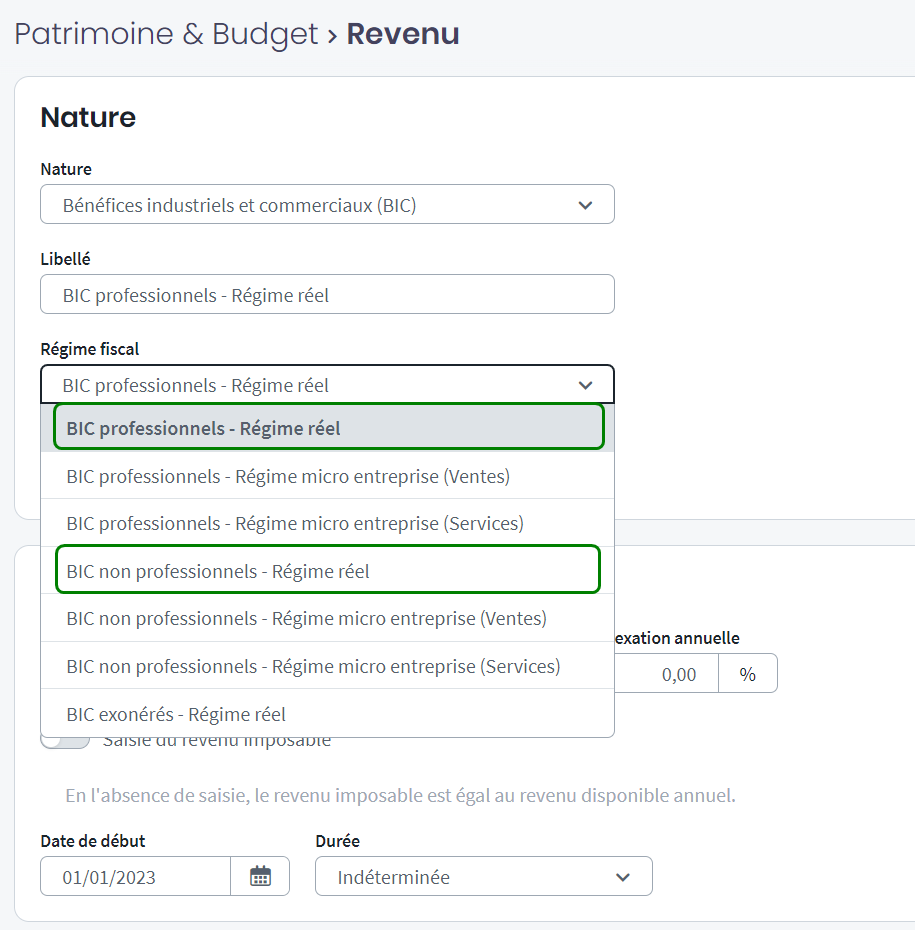The height and width of the screenshot is (930, 915).
Task: Click into the Libellé text field
Action: pyautogui.click(x=327, y=295)
